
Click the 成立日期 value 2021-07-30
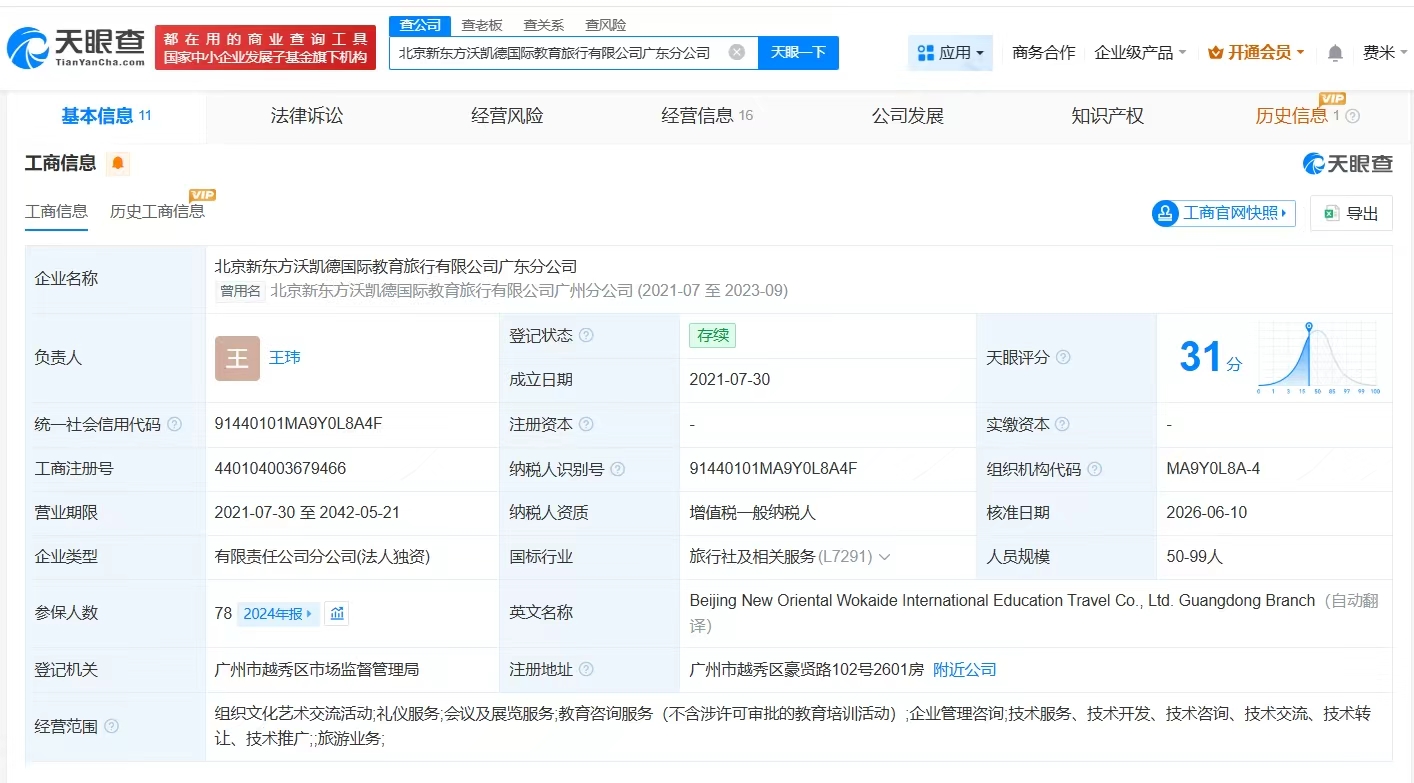[x=730, y=380]
